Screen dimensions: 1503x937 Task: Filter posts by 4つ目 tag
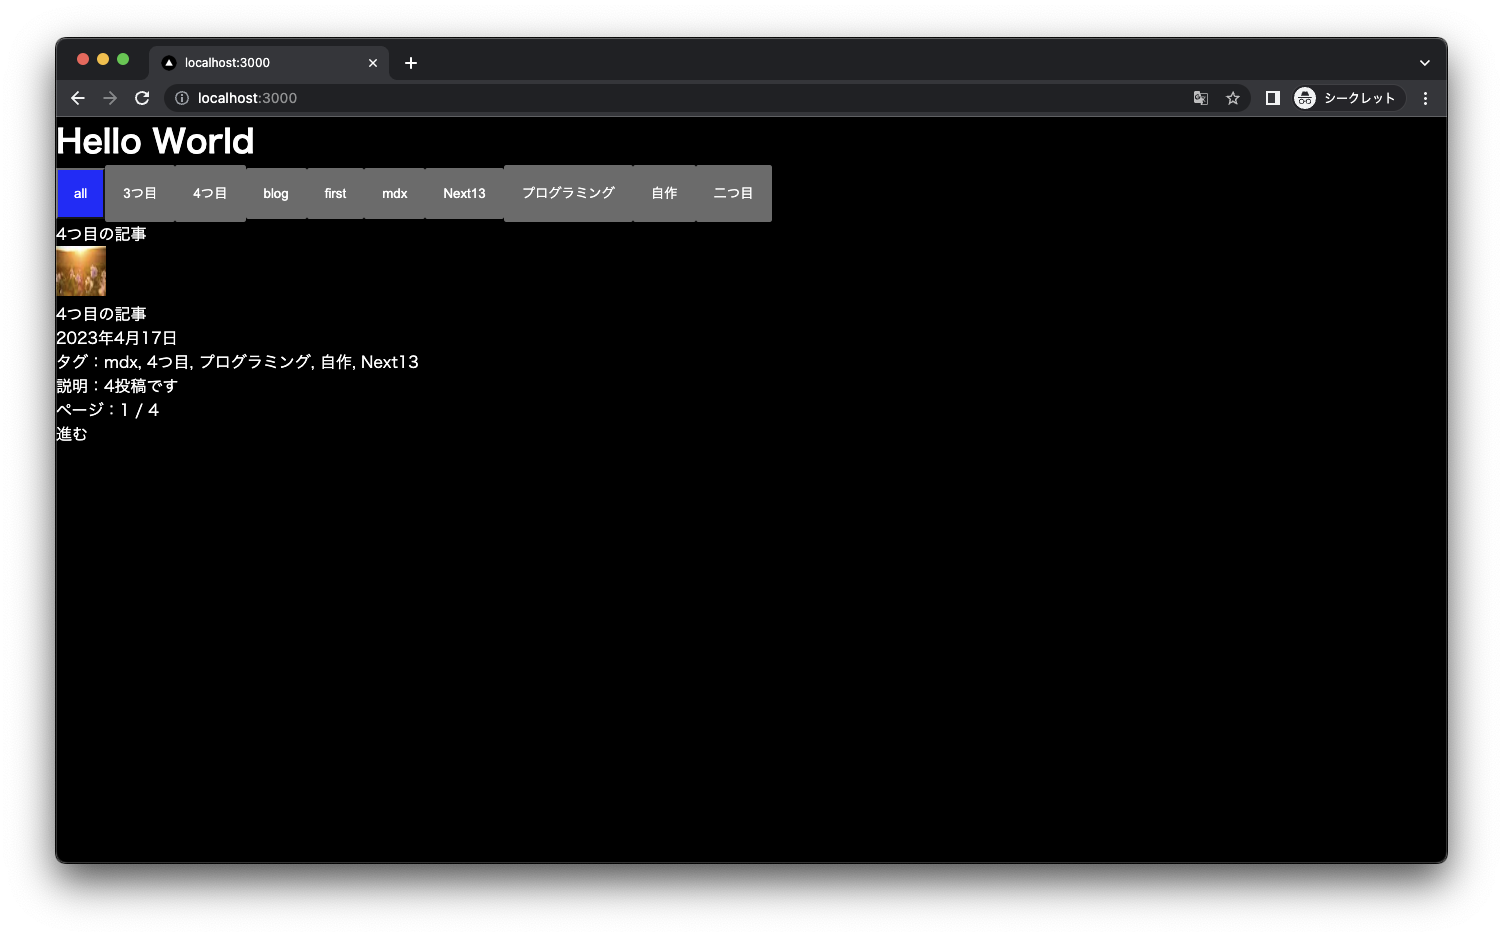pos(210,194)
